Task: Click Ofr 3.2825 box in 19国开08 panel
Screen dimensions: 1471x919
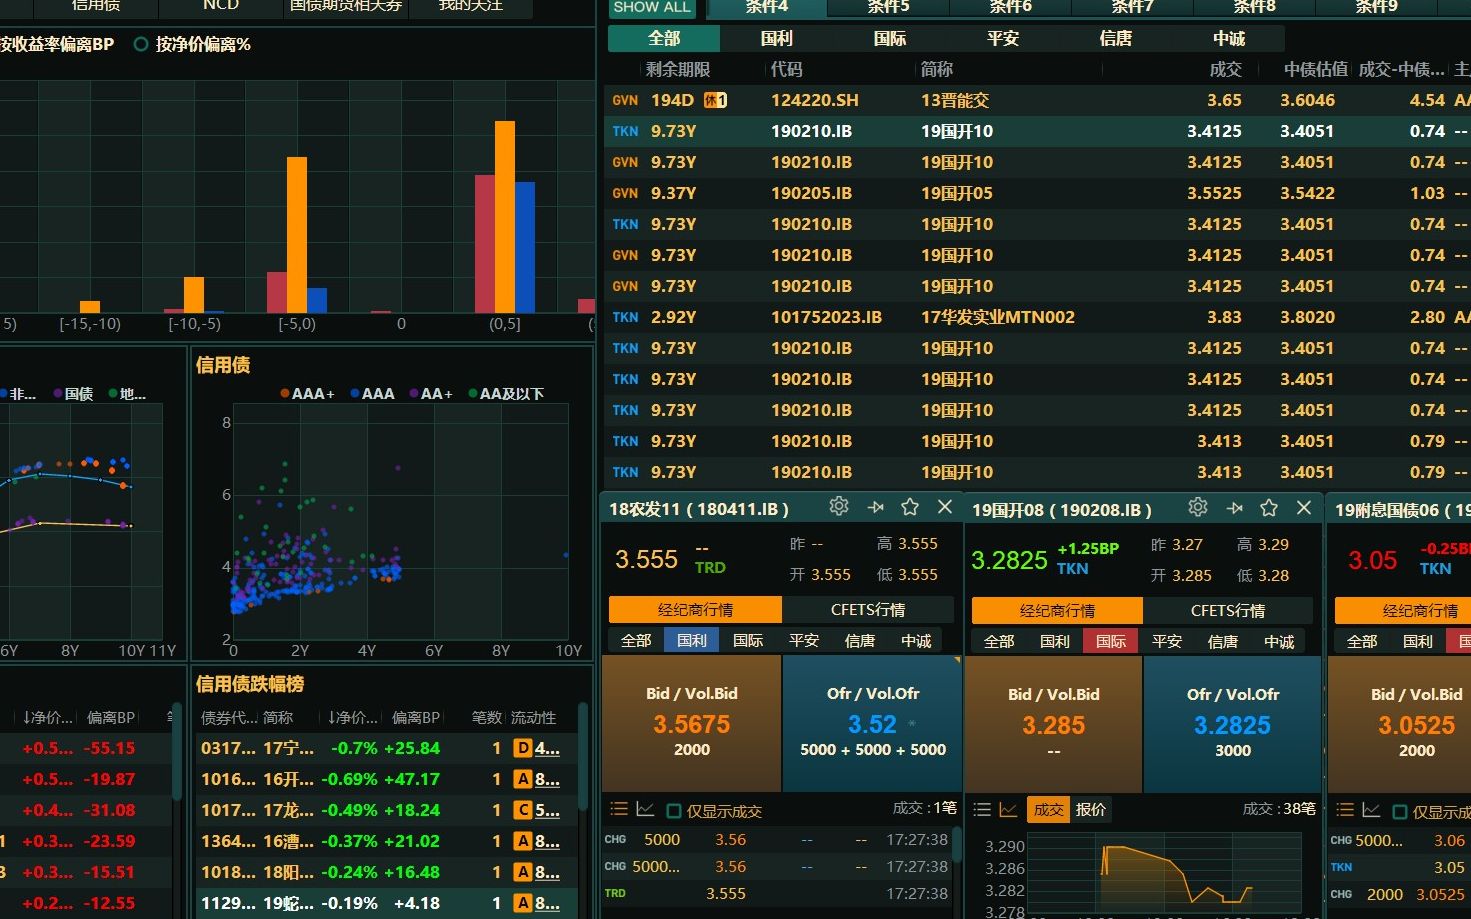Action: [x=1232, y=723]
